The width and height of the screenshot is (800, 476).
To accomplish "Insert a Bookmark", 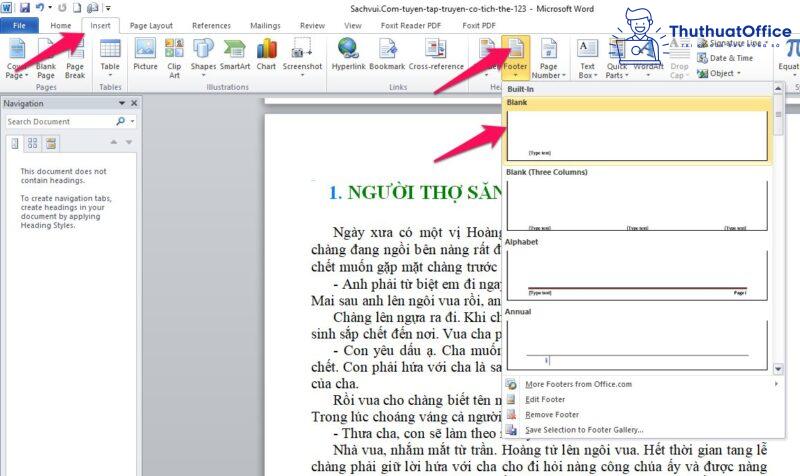I will (387, 54).
